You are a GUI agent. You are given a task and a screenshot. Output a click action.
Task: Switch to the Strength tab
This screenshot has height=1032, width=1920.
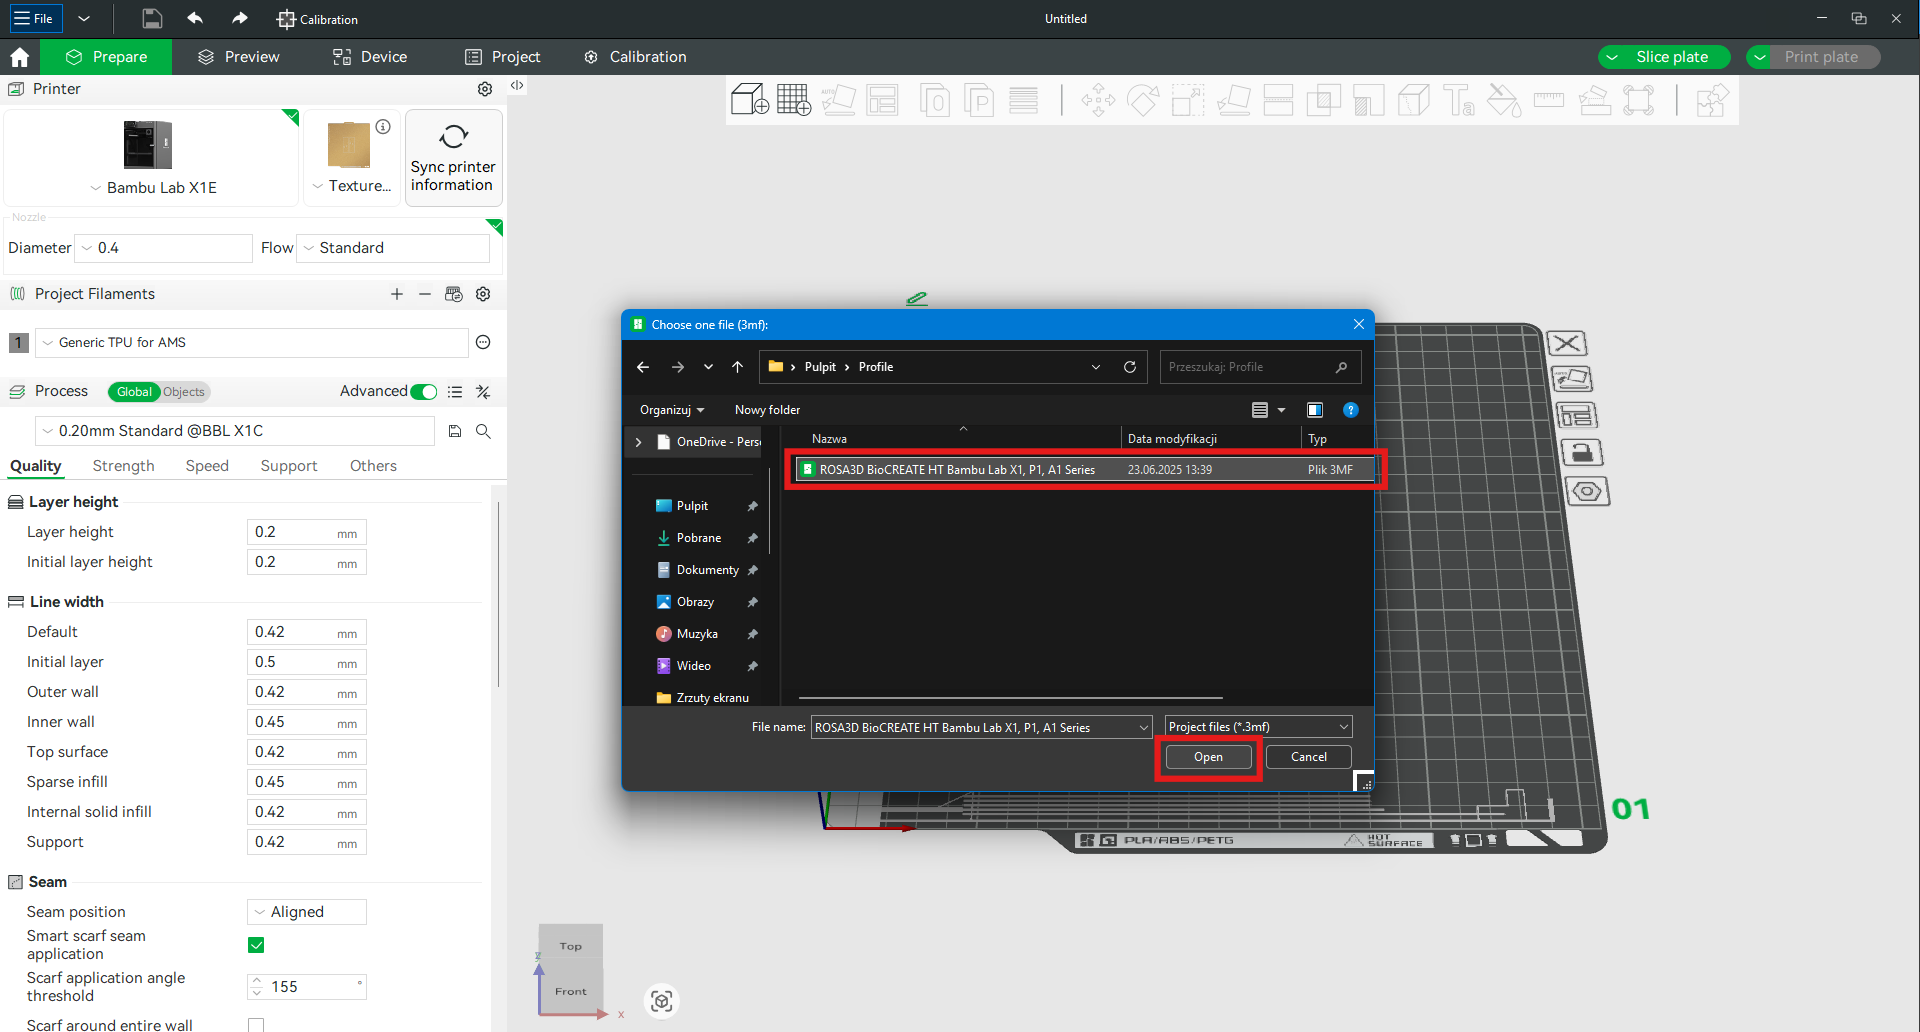click(123, 466)
